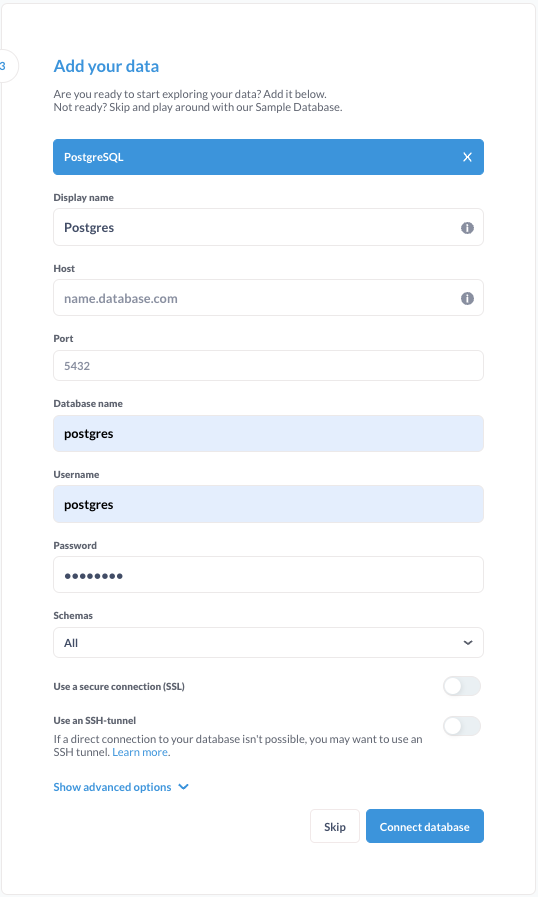
Task: Remove the PostgreSQL selection with the X icon
Action: pos(467,157)
